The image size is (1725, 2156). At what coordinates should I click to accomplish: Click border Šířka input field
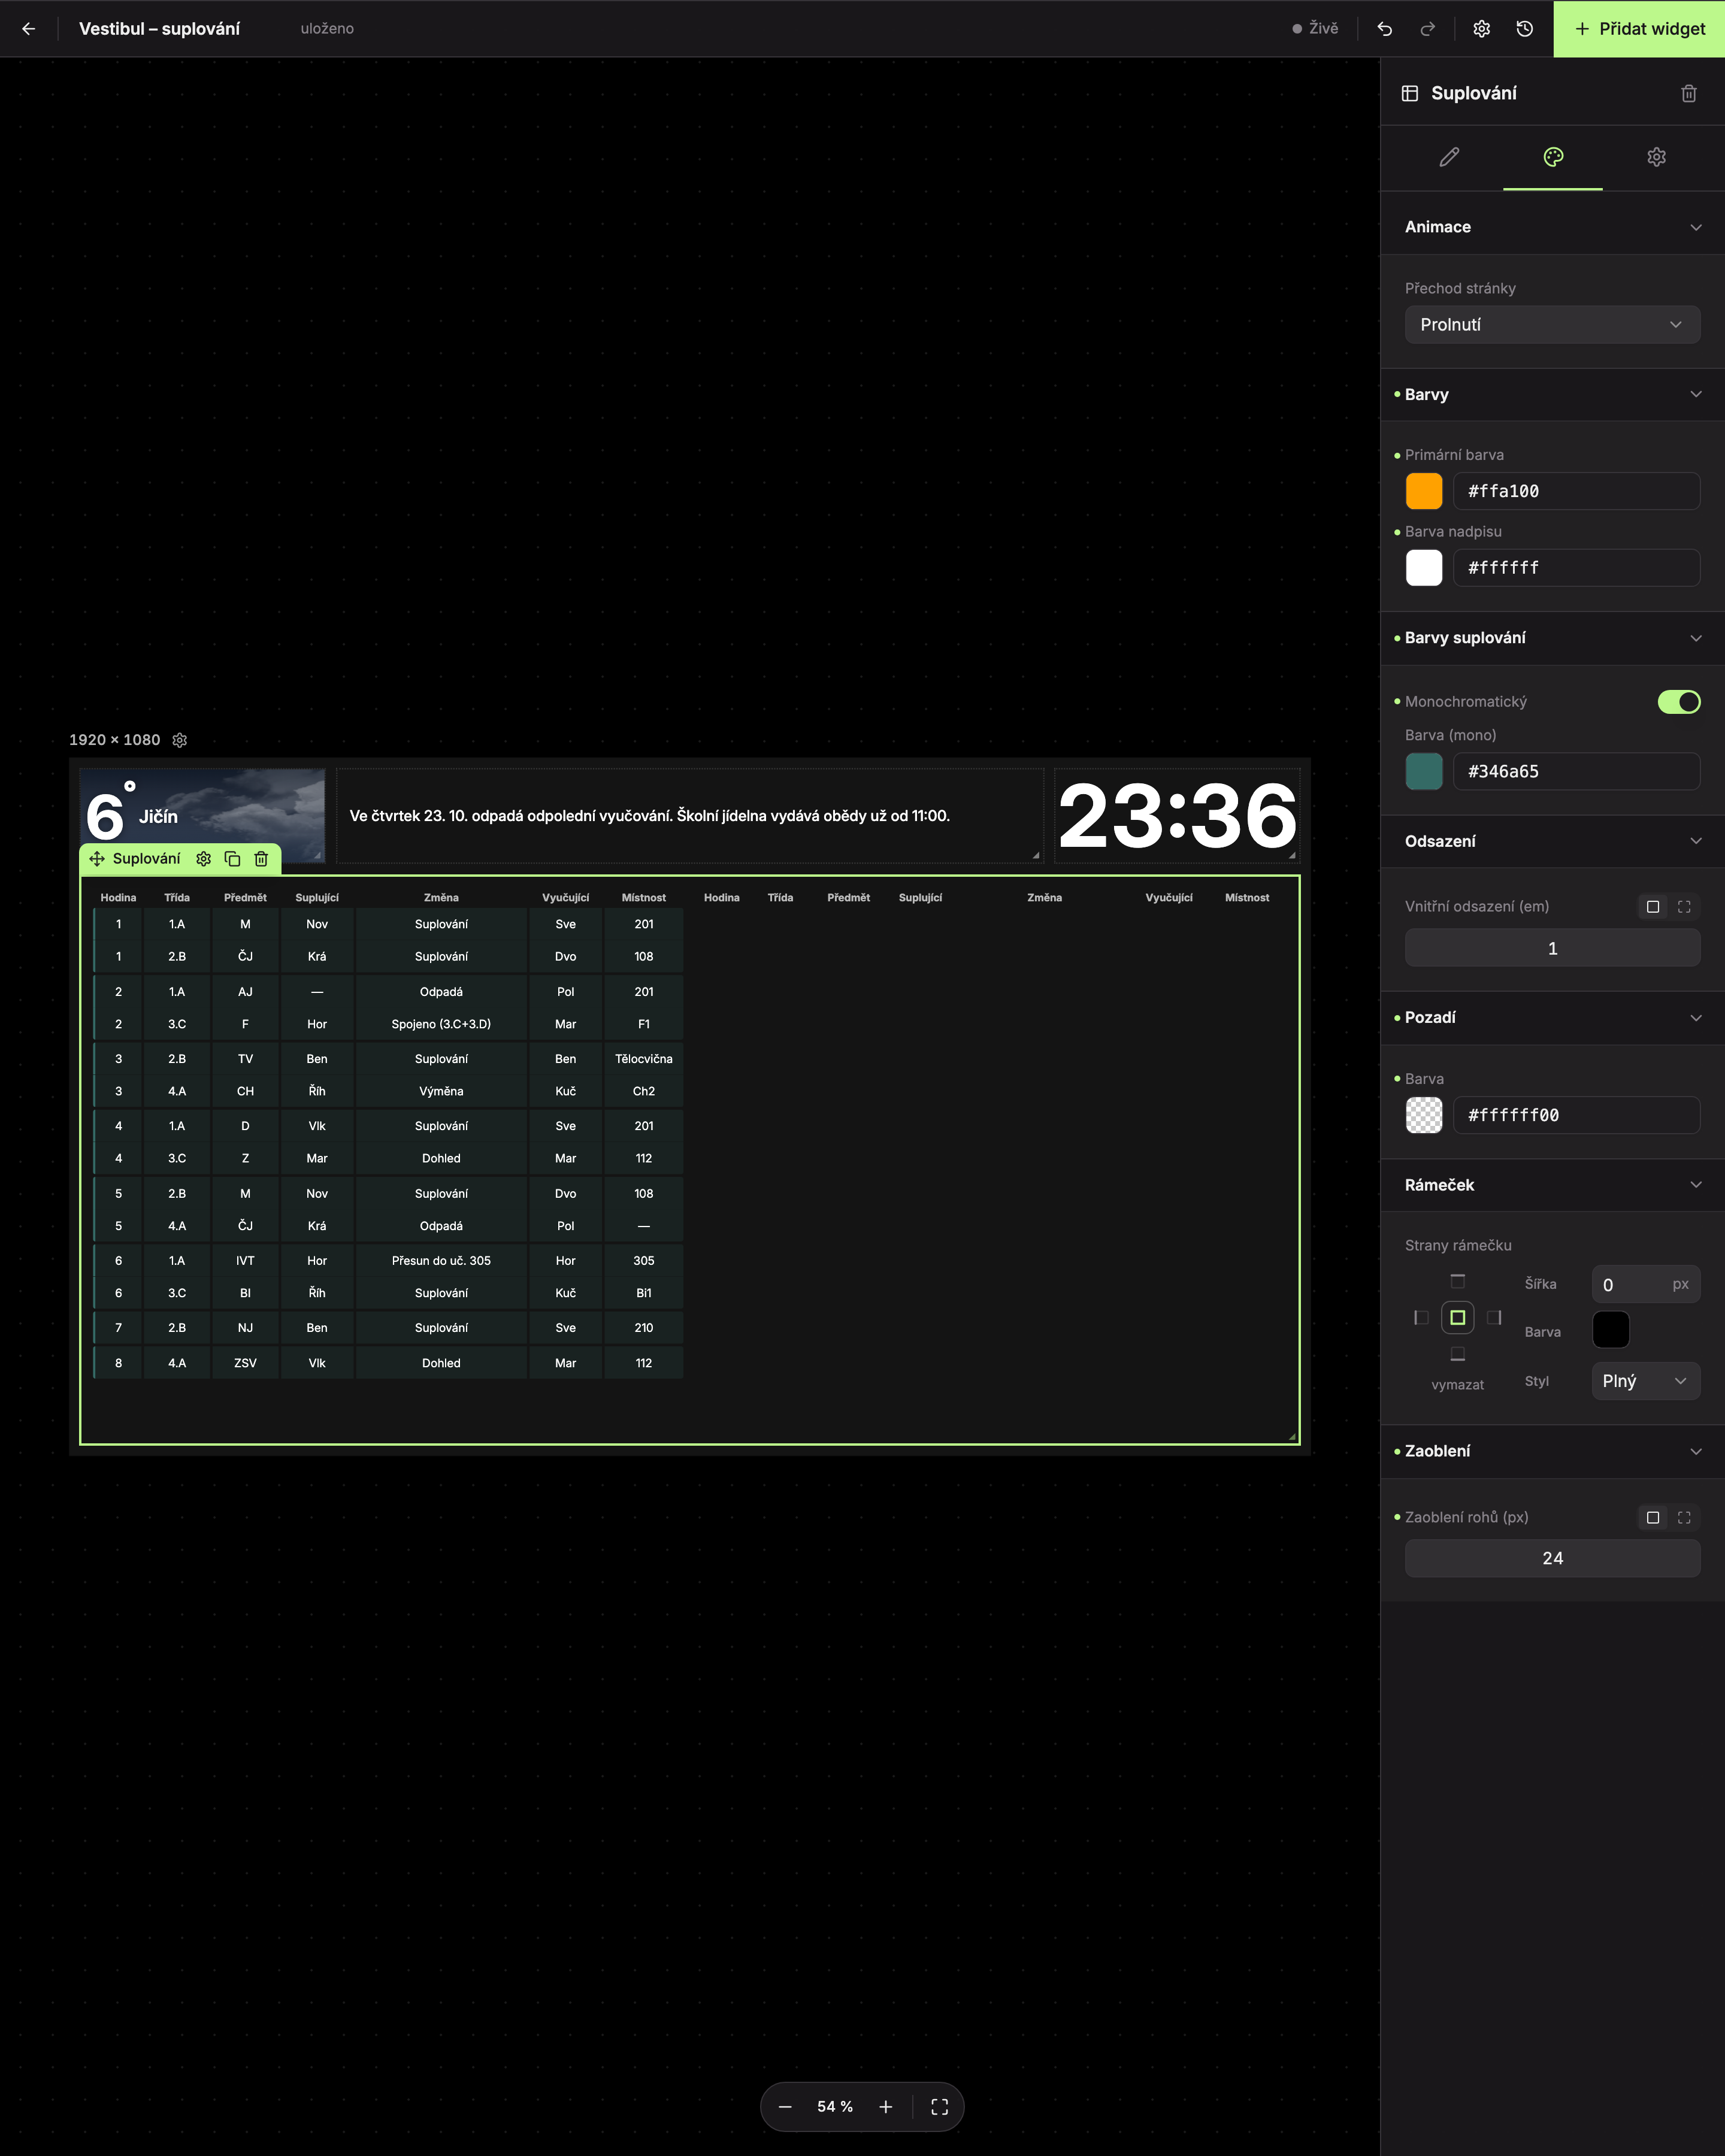coord(1645,1285)
